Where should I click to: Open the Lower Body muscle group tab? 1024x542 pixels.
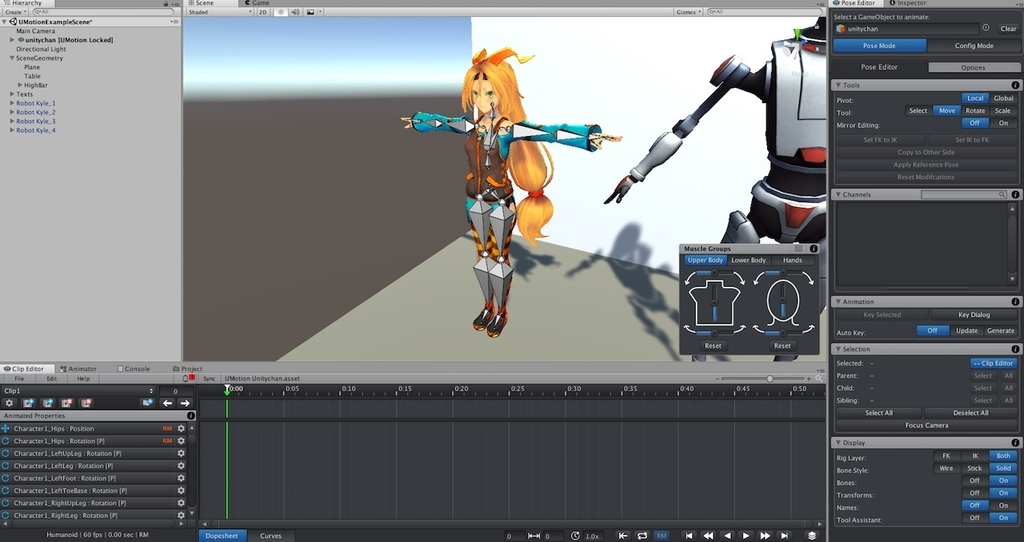pos(748,260)
